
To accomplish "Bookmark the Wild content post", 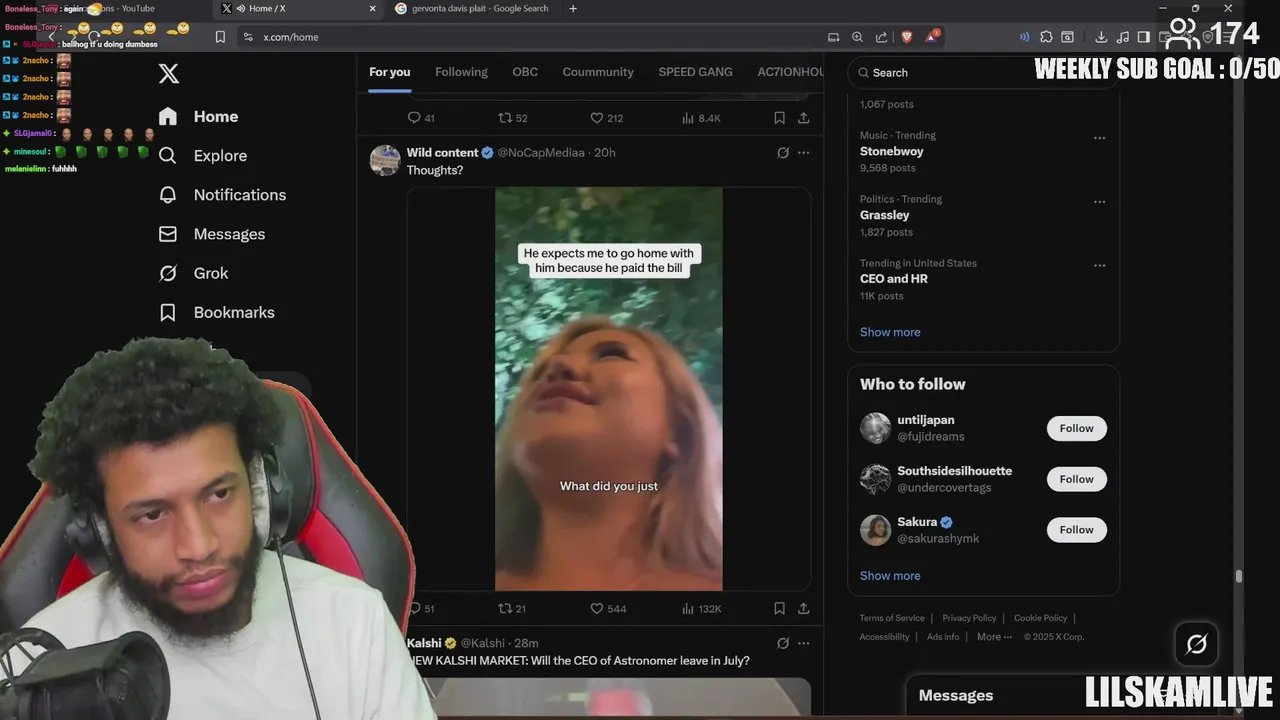I will click(779, 608).
